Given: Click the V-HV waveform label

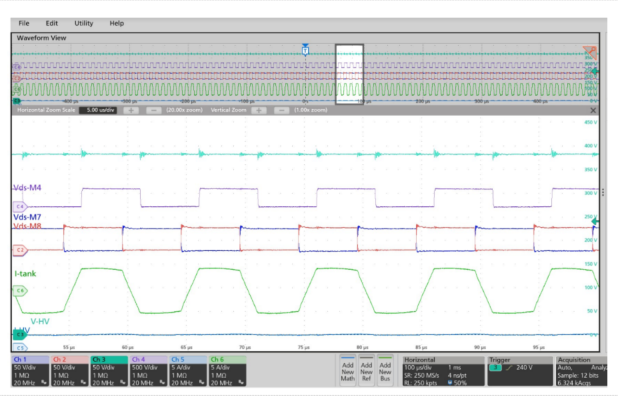Looking at the screenshot, I should pos(40,322).
